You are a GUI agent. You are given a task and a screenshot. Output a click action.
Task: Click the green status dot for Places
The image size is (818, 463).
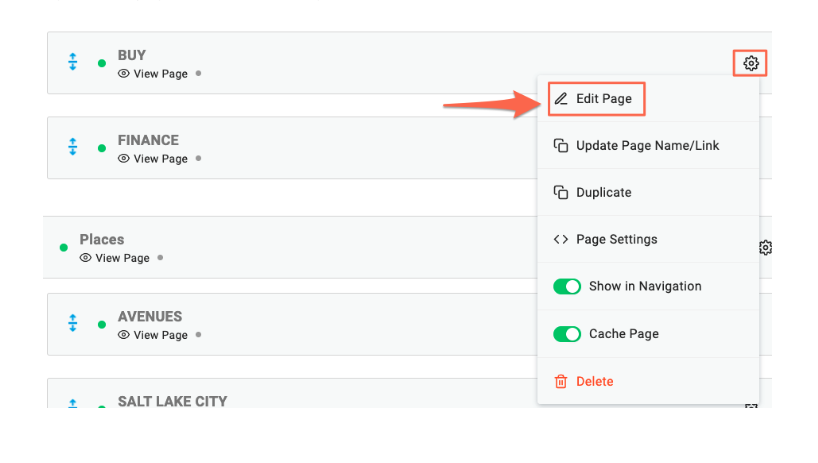pos(64,247)
